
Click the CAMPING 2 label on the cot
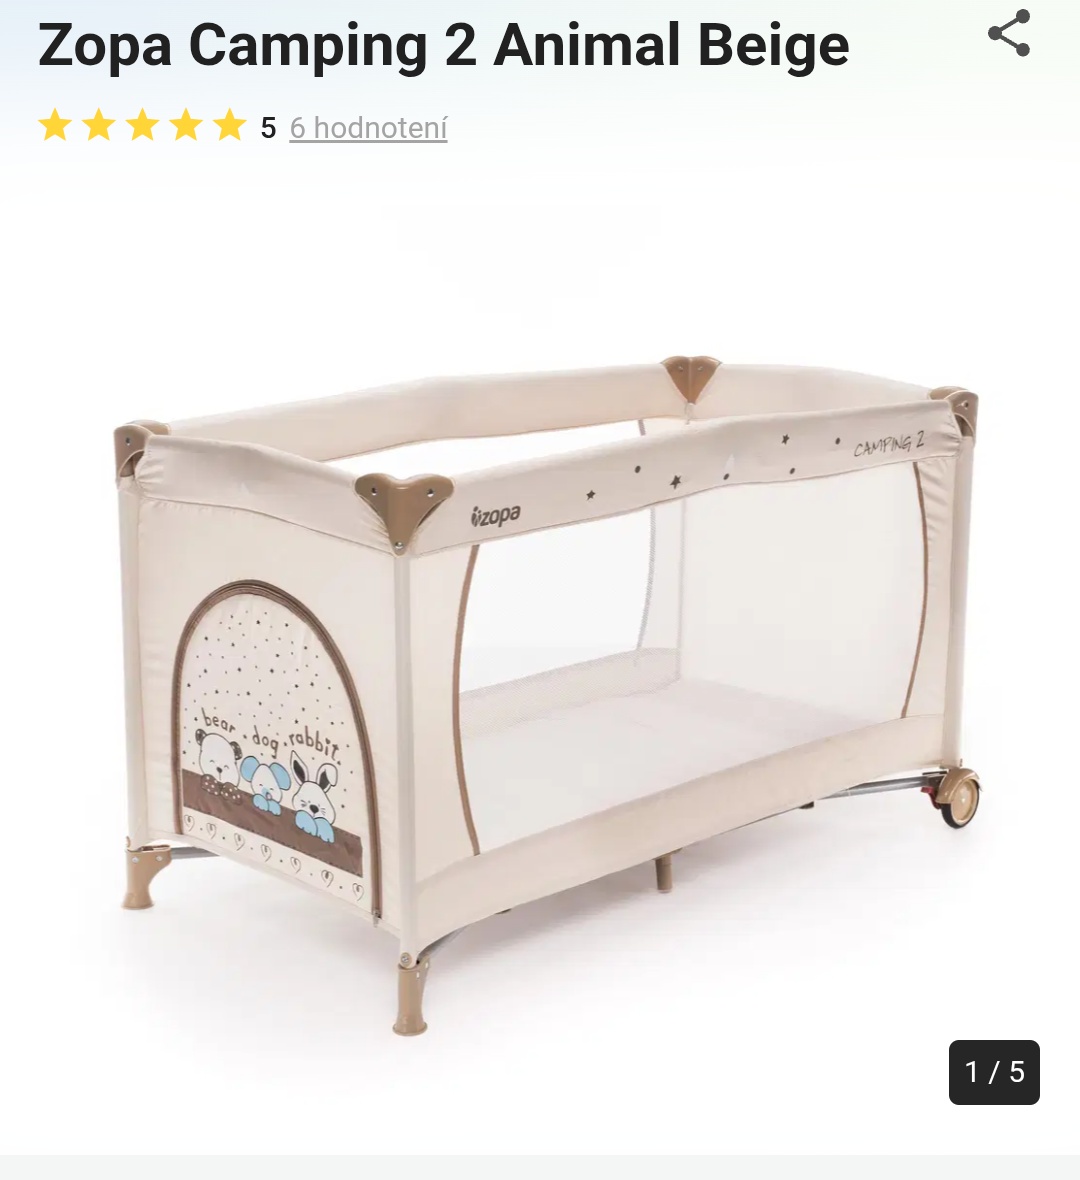tap(889, 445)
